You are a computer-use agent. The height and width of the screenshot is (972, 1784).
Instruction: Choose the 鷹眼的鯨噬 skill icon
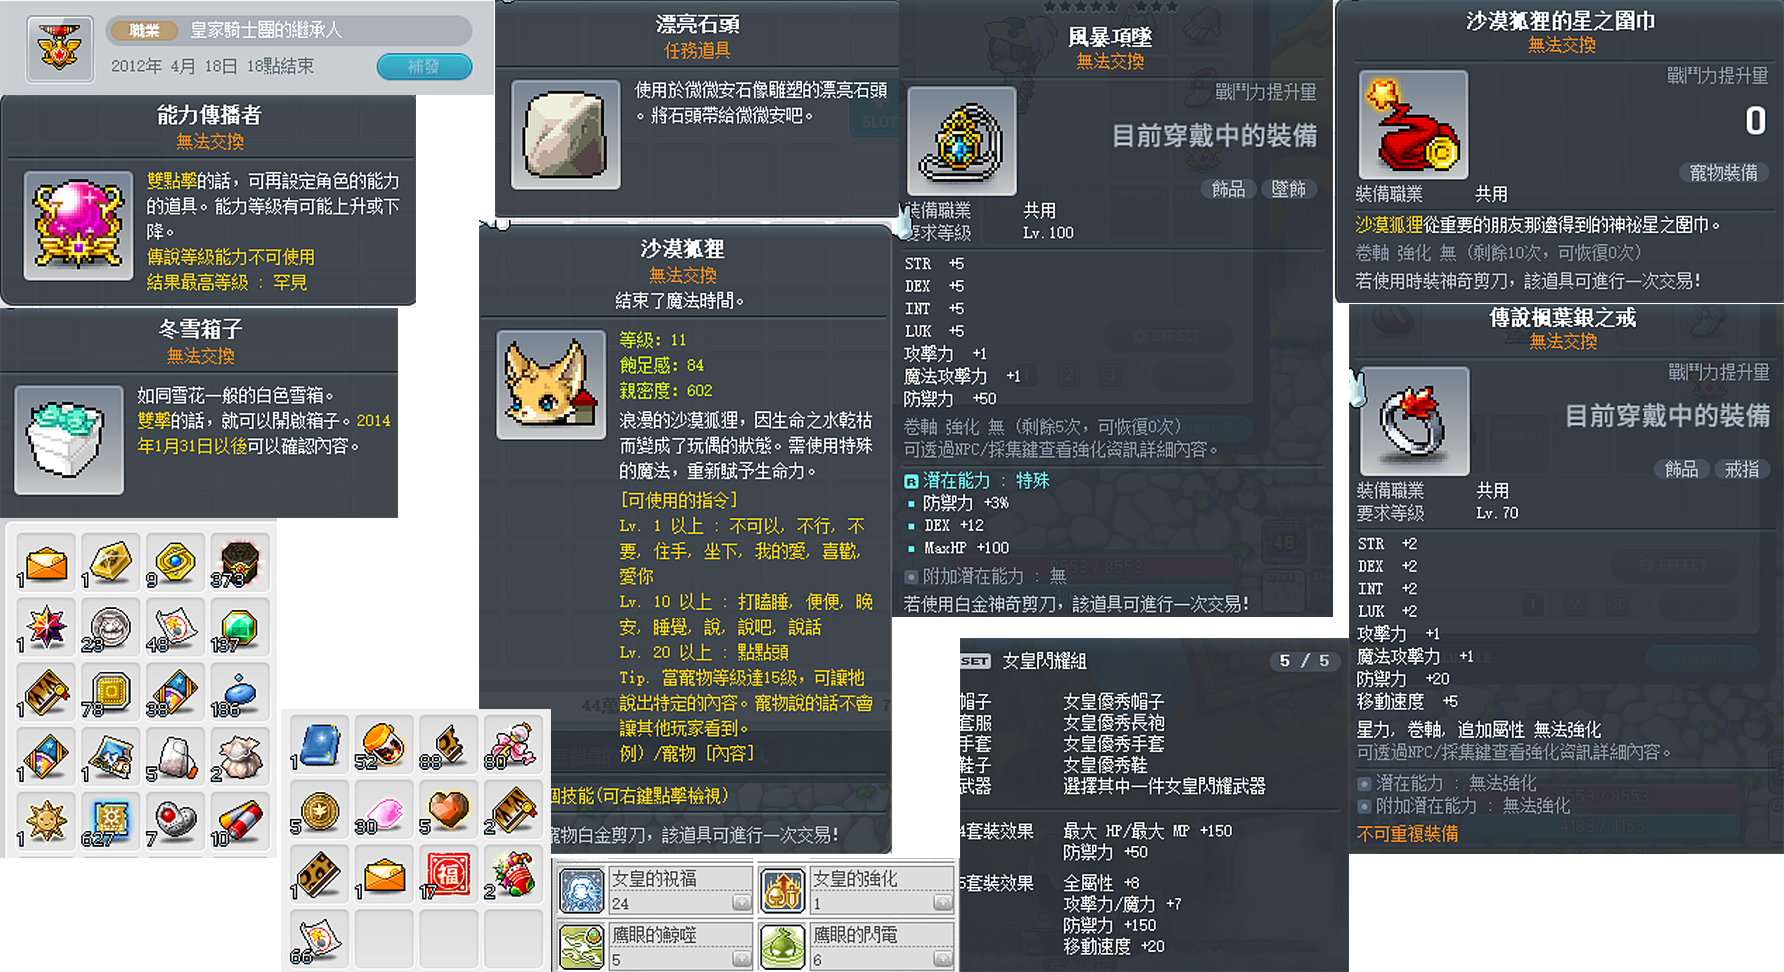[x=581, y=945]
